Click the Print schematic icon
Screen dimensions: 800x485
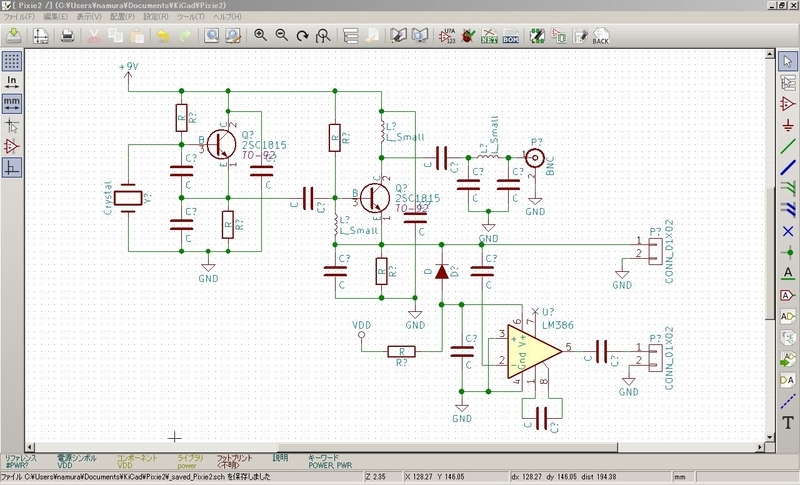point(67,37)
